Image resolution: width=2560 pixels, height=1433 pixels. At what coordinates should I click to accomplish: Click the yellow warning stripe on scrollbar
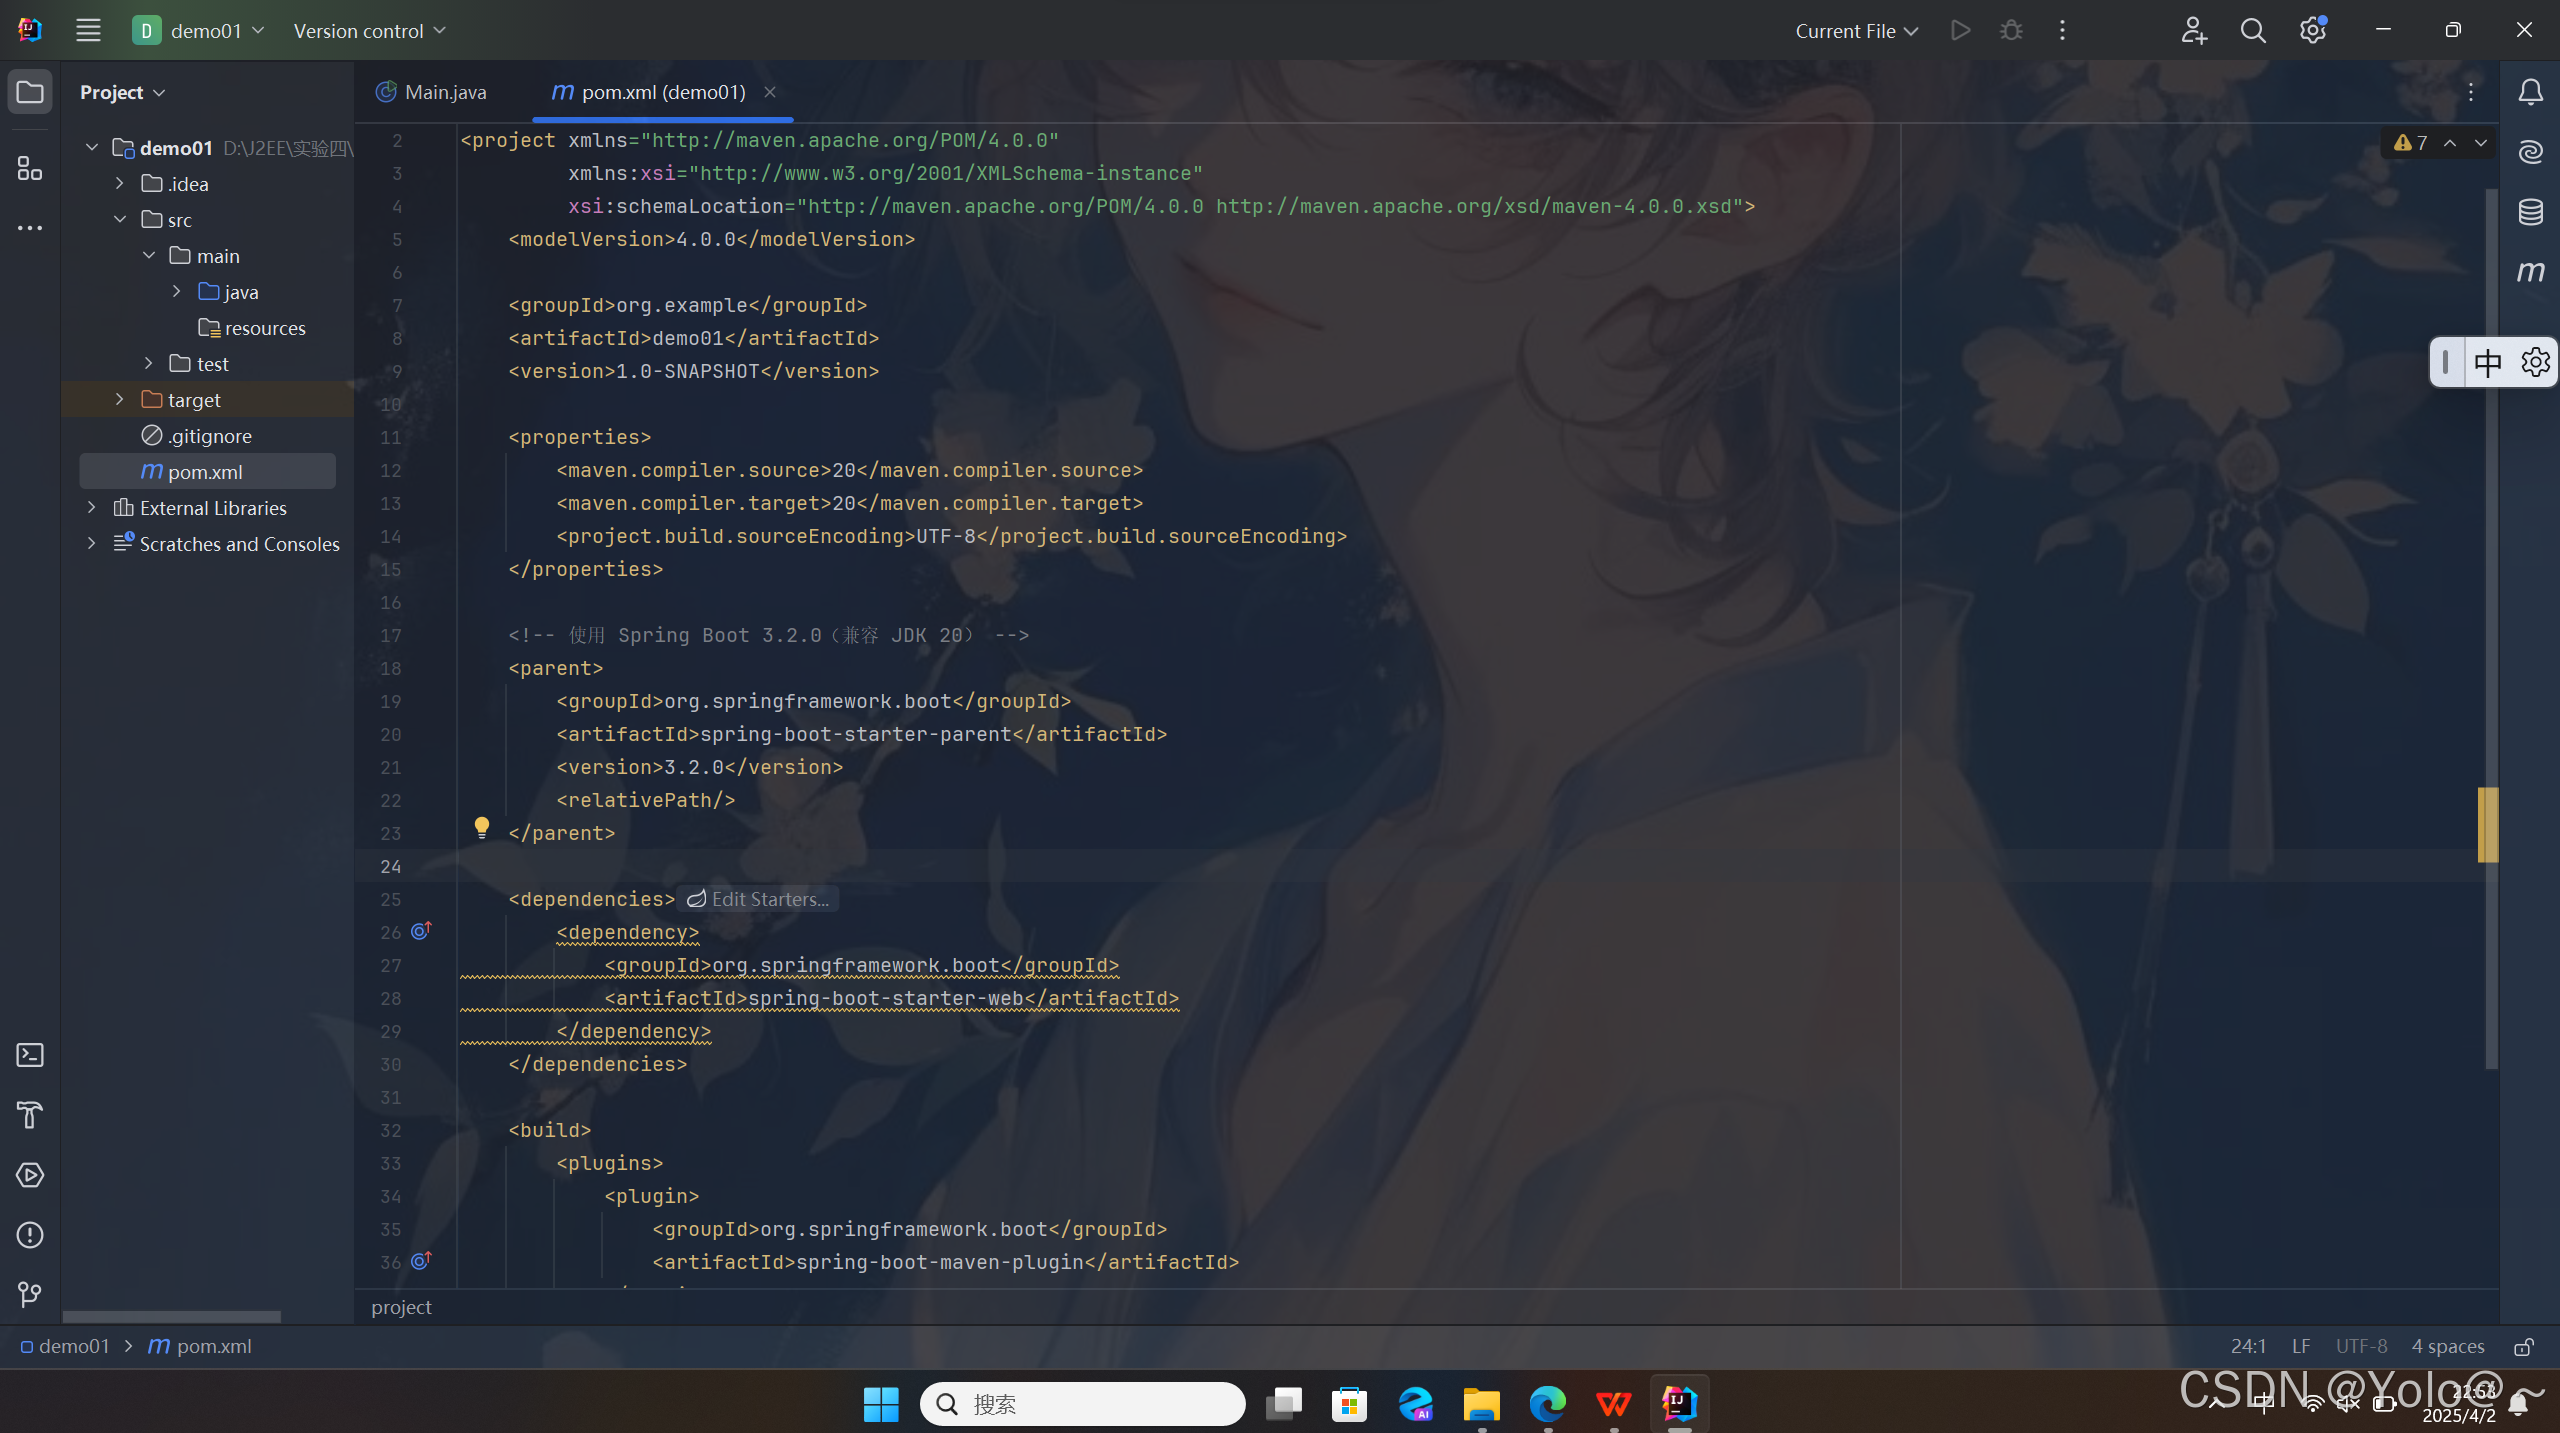2487,824
